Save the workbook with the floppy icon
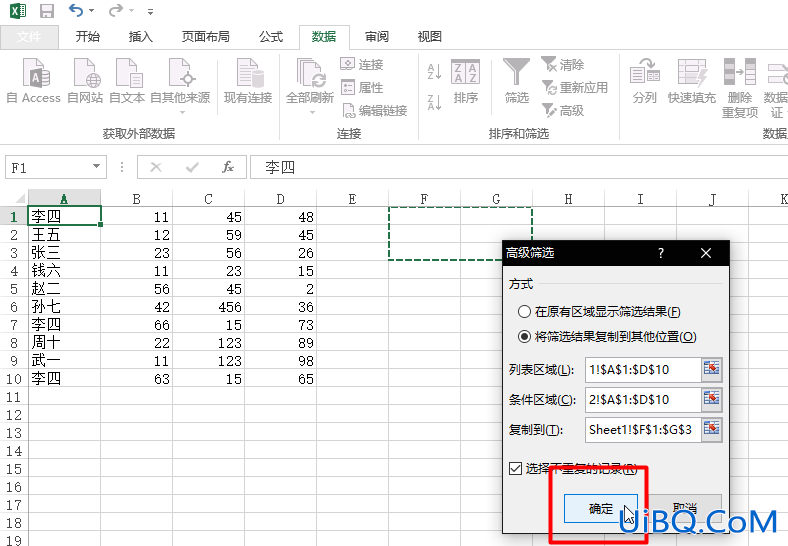The width and height of the screenshot is (788, 546). pos(47,11)
